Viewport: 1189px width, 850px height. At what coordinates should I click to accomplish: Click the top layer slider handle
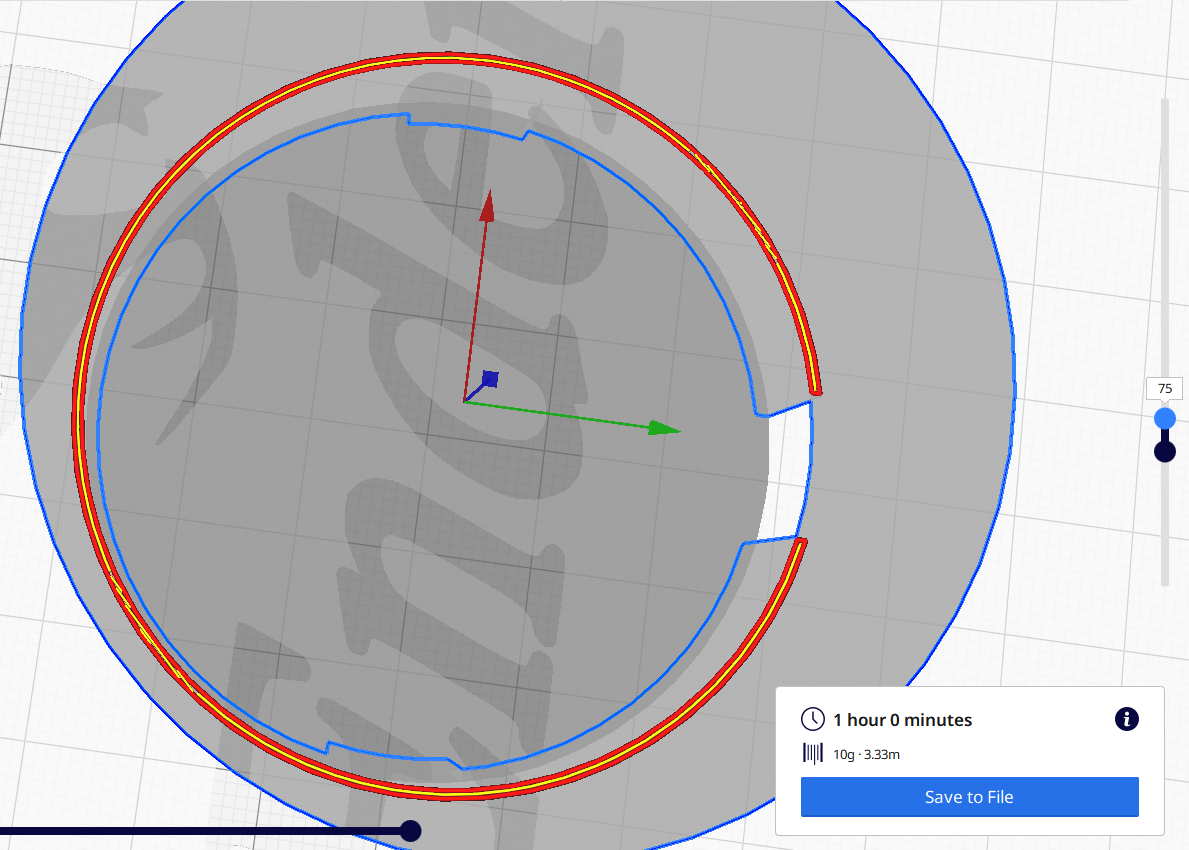[1164, 419]
